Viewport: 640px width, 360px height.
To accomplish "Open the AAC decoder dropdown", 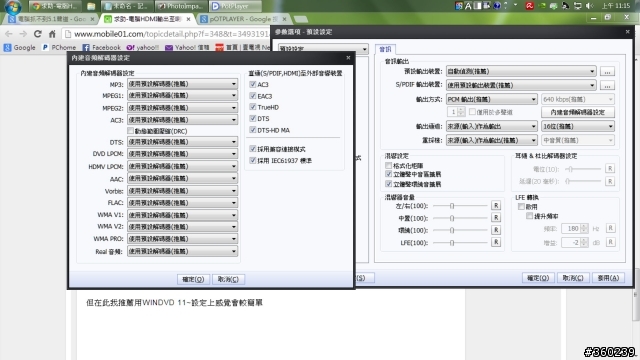I will coord(182,178).
